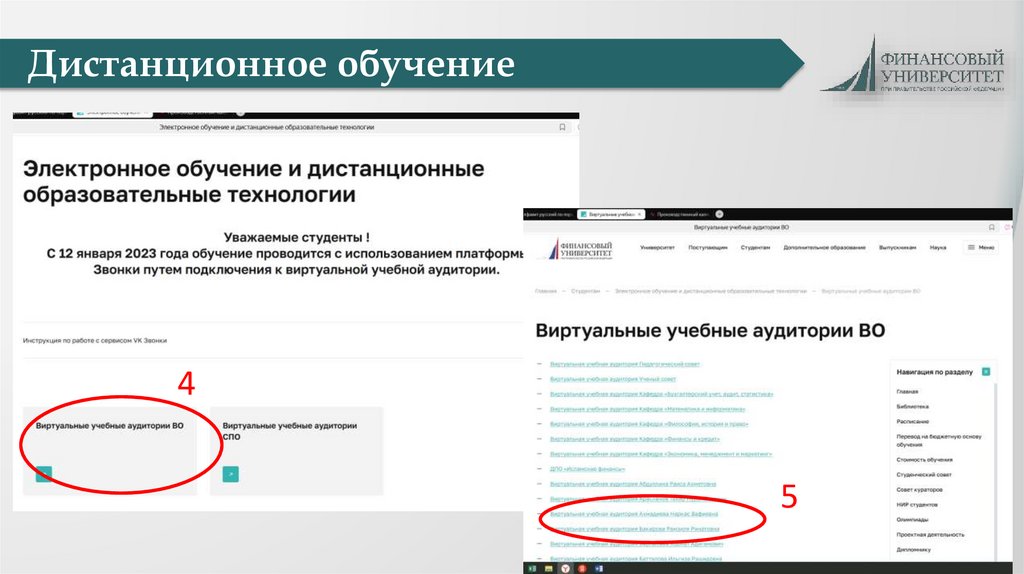1024x574 pixels.
Task: Open Кафедра «Финансы и кредит» link
Action: [x=634, y=439]
